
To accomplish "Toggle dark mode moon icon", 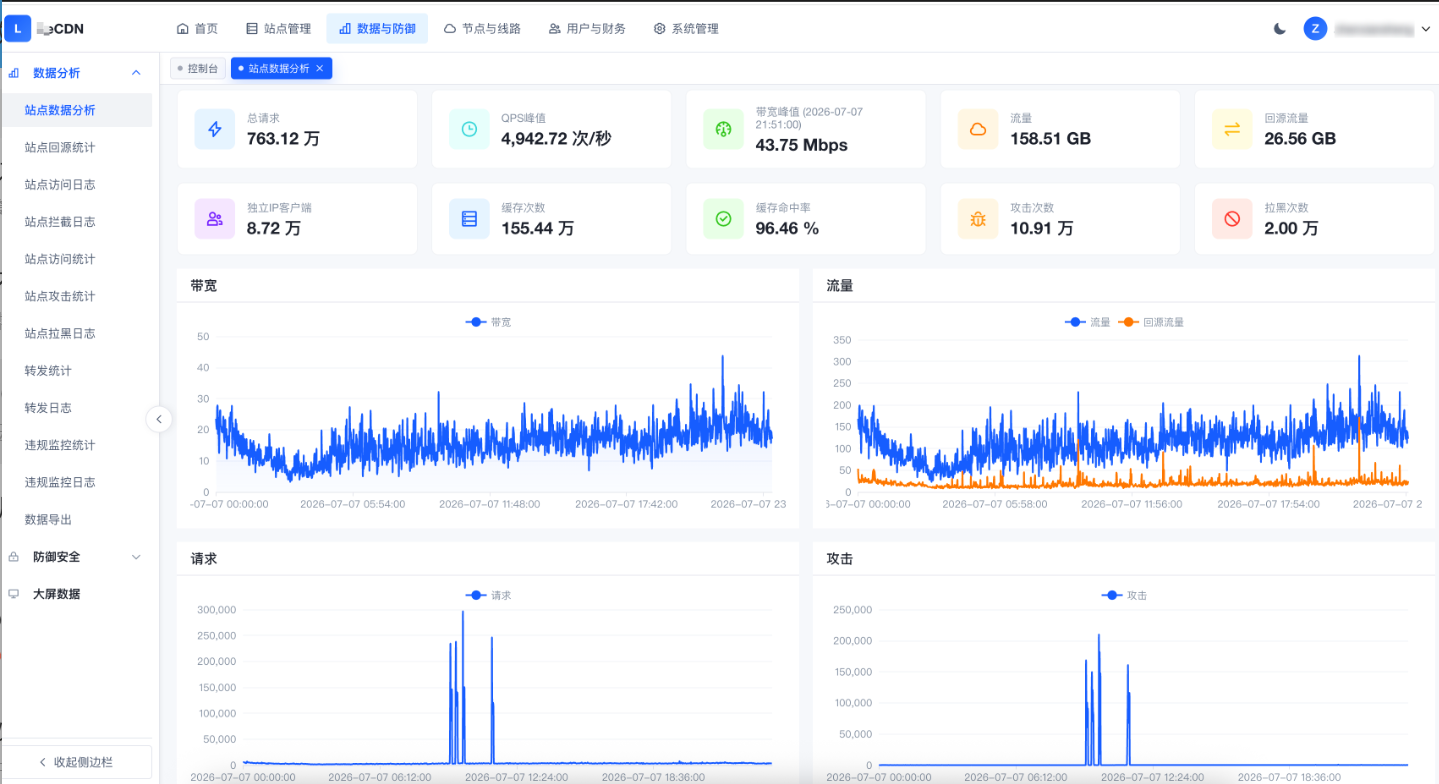I will 1280,29.
